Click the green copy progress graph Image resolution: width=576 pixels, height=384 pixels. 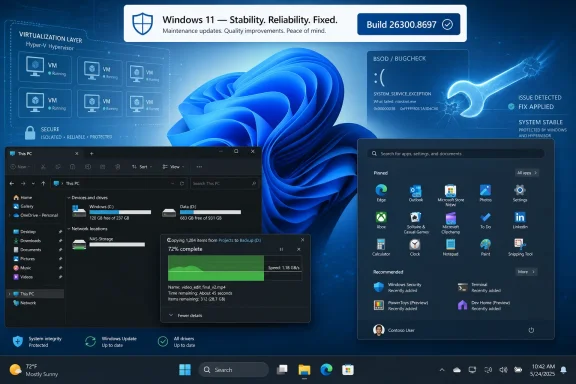pyautogui.click(x=235, y=268)
